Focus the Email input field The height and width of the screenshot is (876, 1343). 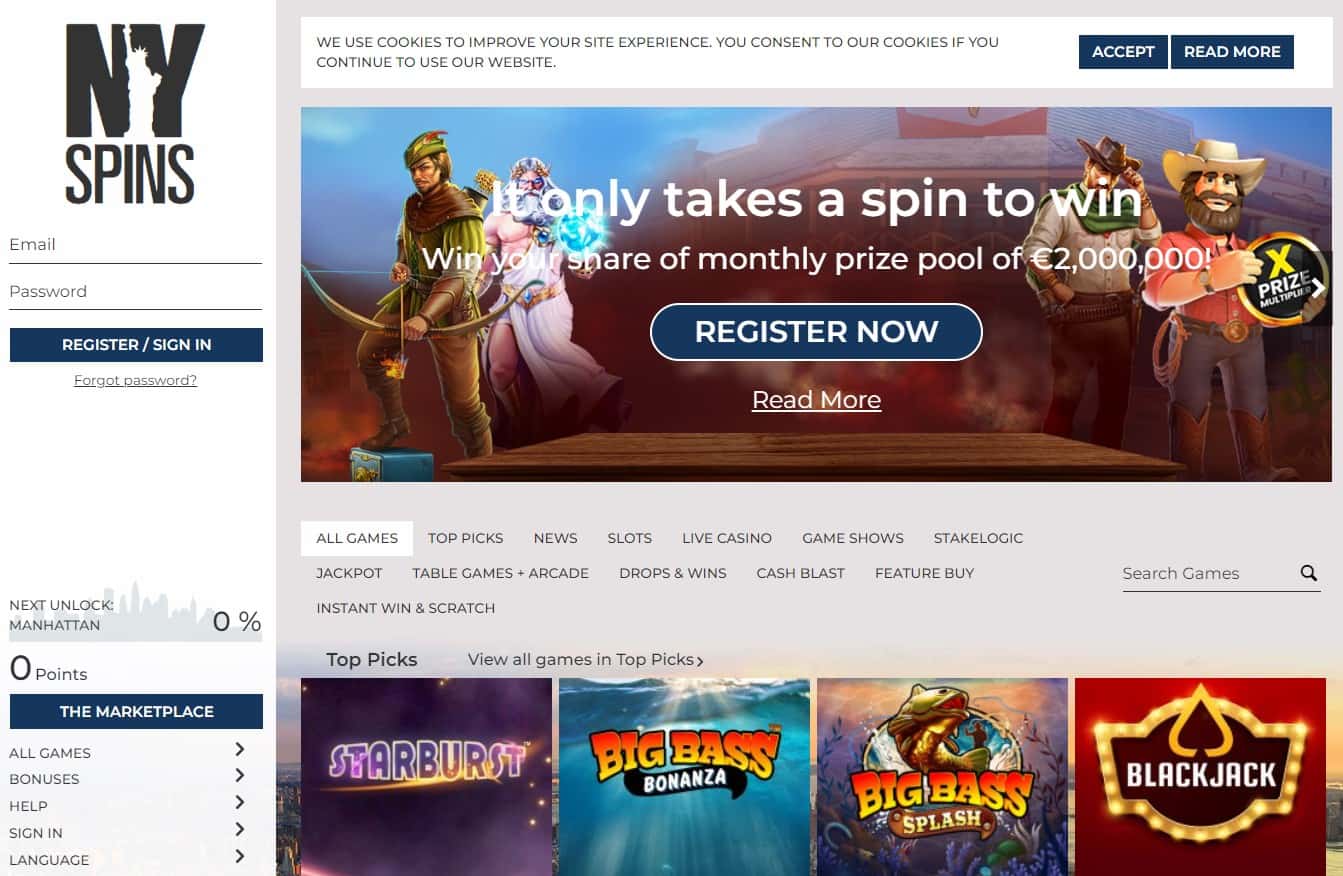point(135,245)
